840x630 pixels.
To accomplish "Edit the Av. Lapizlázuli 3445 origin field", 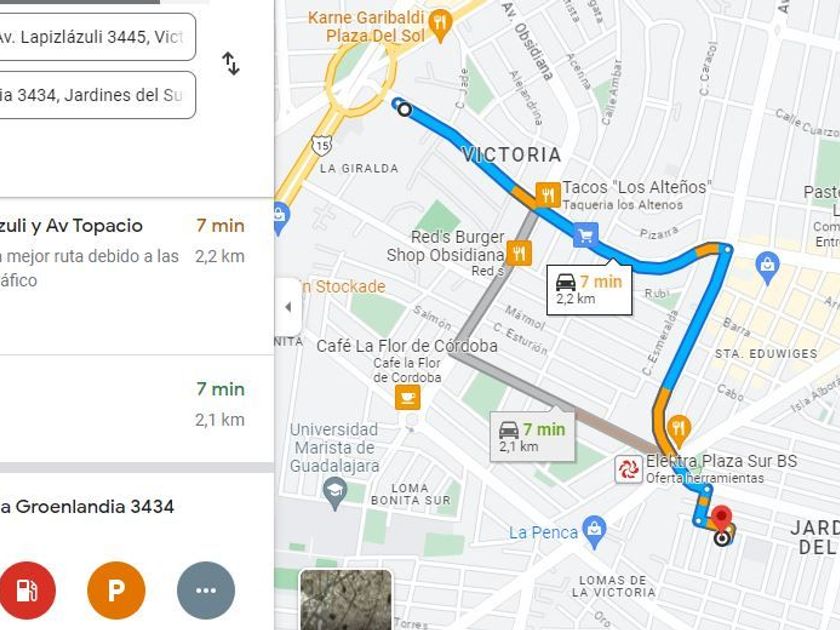I will tap(95, 36).
